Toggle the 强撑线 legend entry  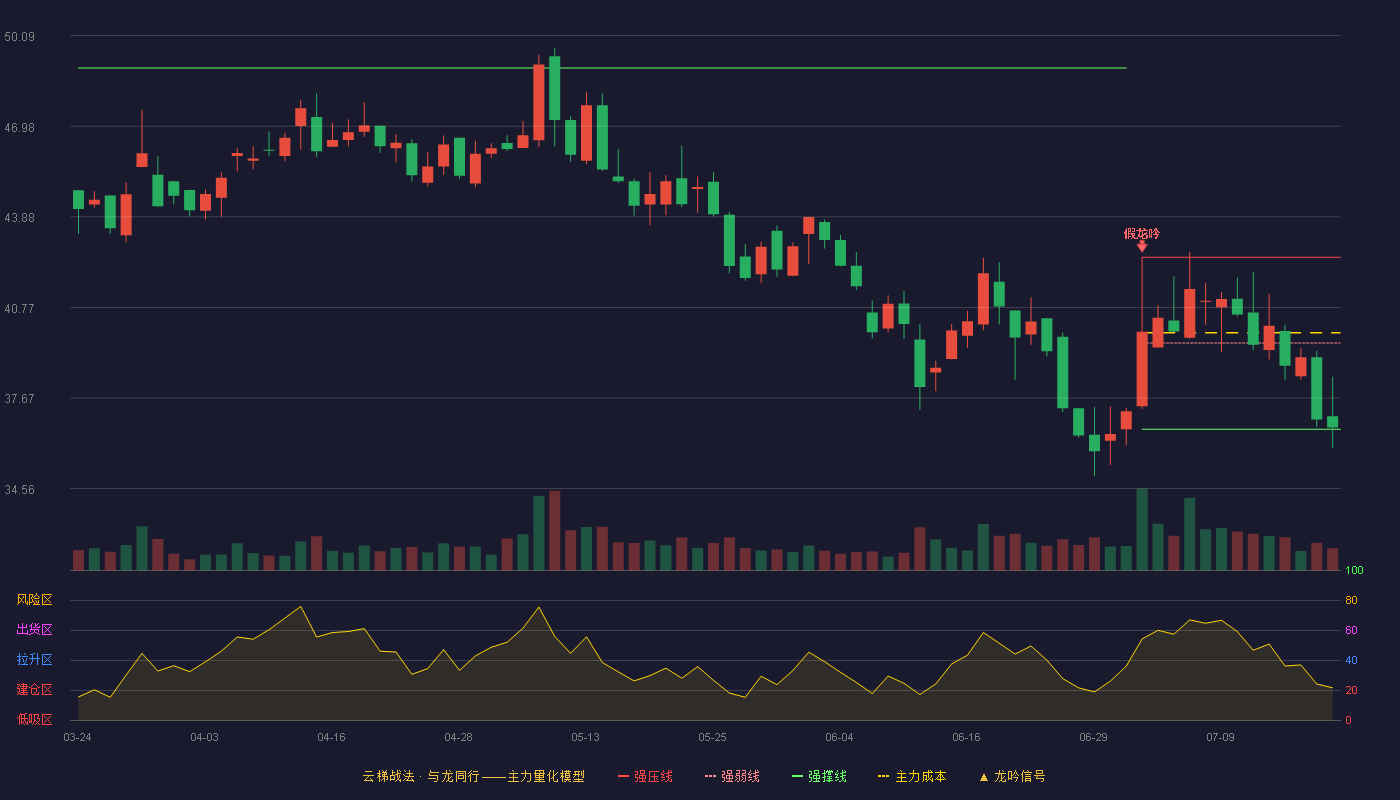click(x=819, y=776)
